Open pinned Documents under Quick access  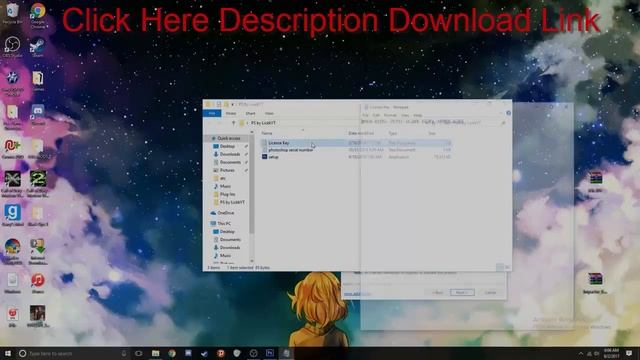click(x=230, y=162)
